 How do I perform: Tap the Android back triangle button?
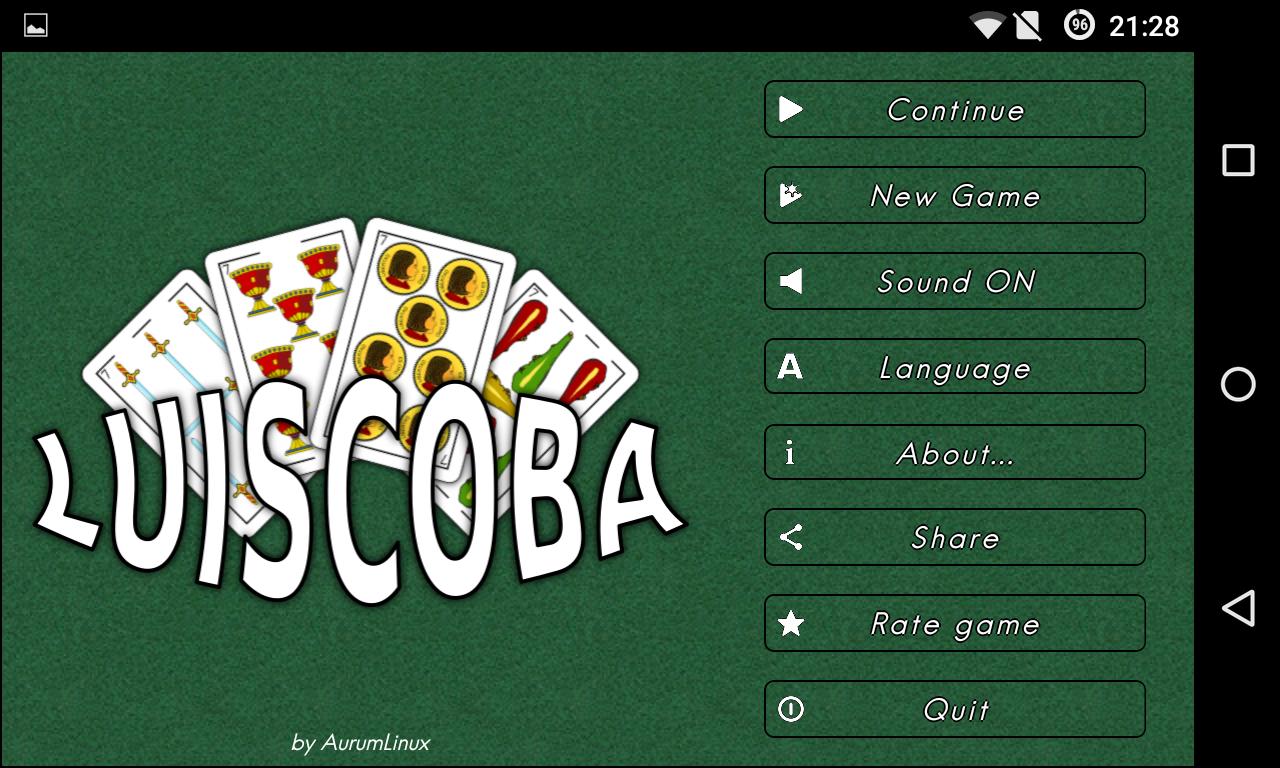click(1238, 608)
